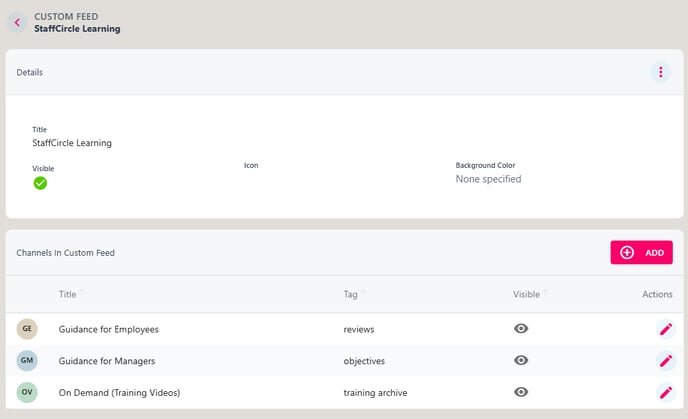This screenshot has width=688, height=419.
Task: Click the 'objectives' tag cell
Action: pyautogui.click(x=364, y=361)
